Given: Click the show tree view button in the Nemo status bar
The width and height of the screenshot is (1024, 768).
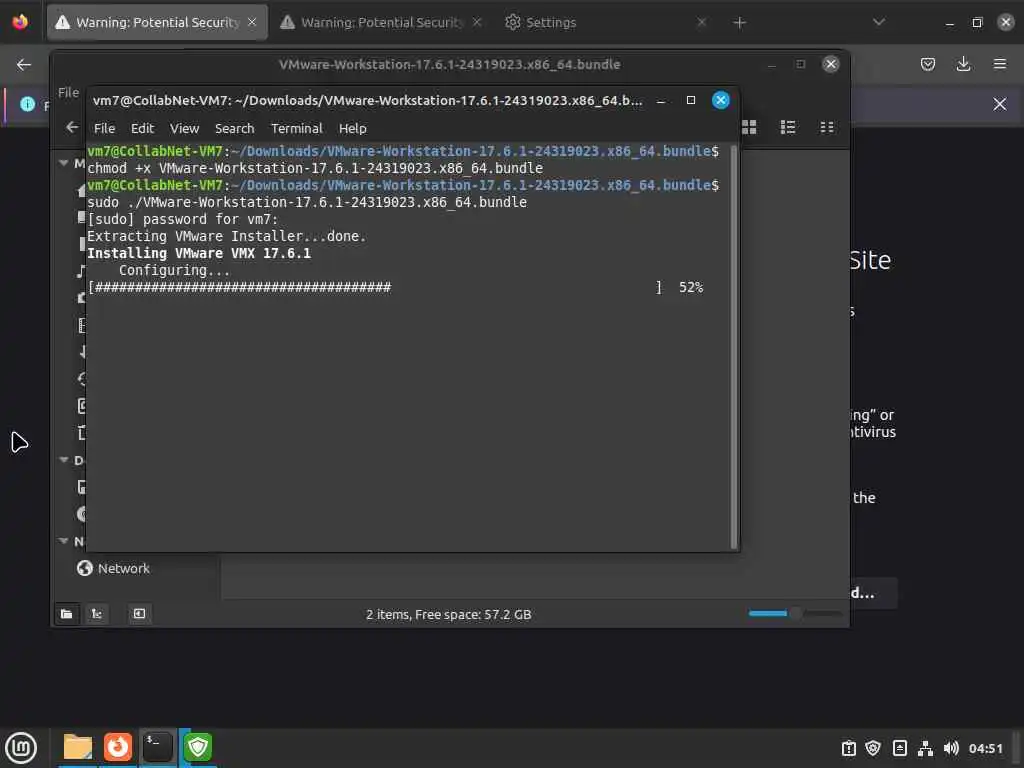Looking at the screenshot, I should click(x=97, y=614).
